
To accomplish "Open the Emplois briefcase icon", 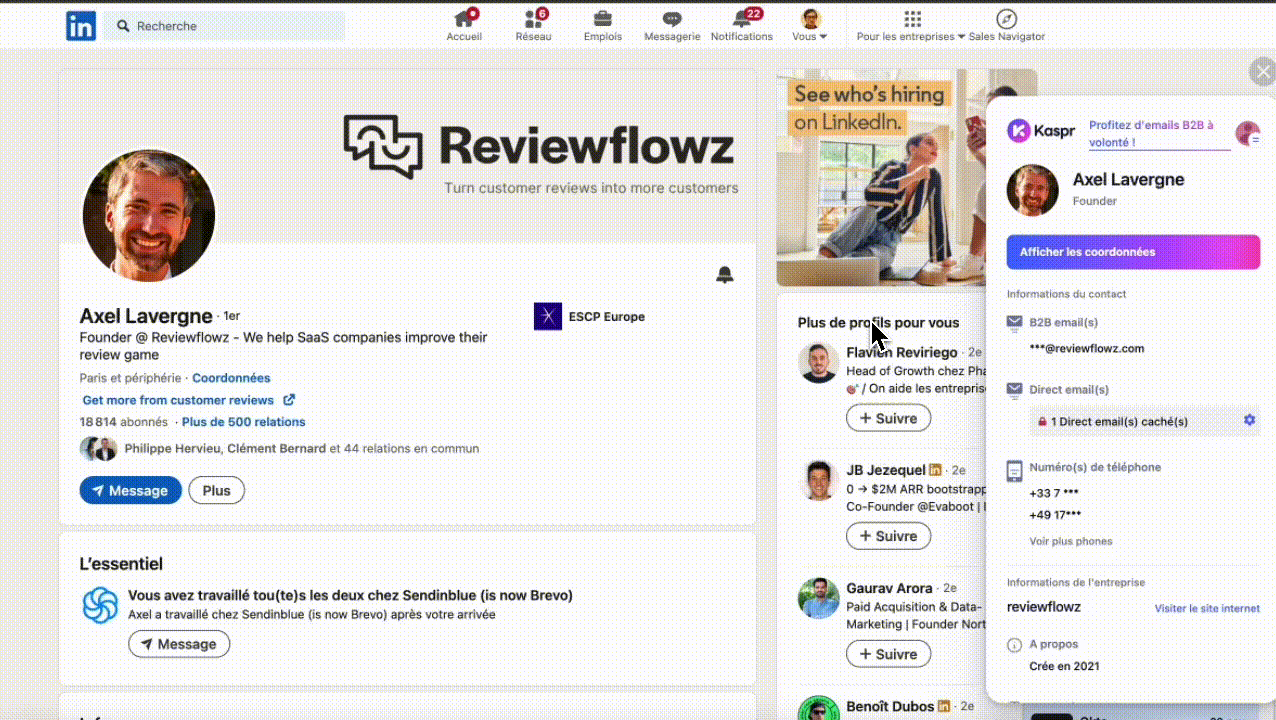I will [603, 19].
